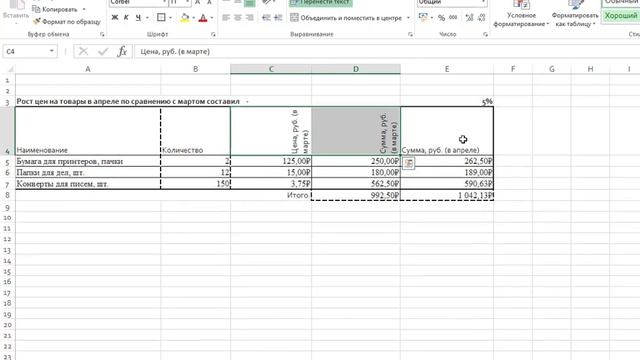Toggle Wrap Text (Перенести текст)
The width and height of the screenshot is (640, 360).
click(320, 2)
